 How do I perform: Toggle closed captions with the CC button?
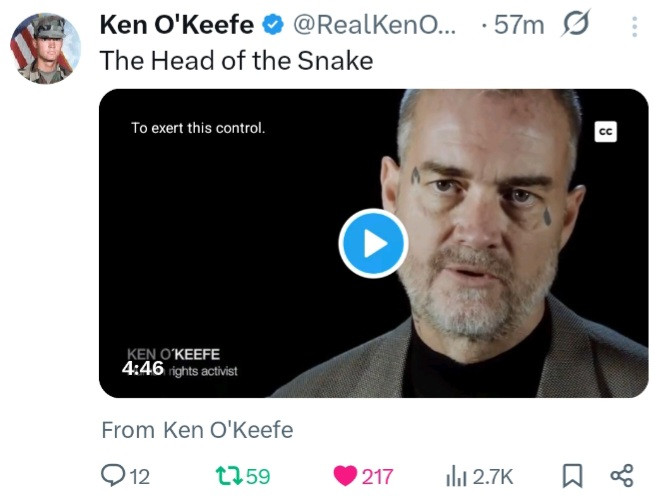(x=605, y=131)
